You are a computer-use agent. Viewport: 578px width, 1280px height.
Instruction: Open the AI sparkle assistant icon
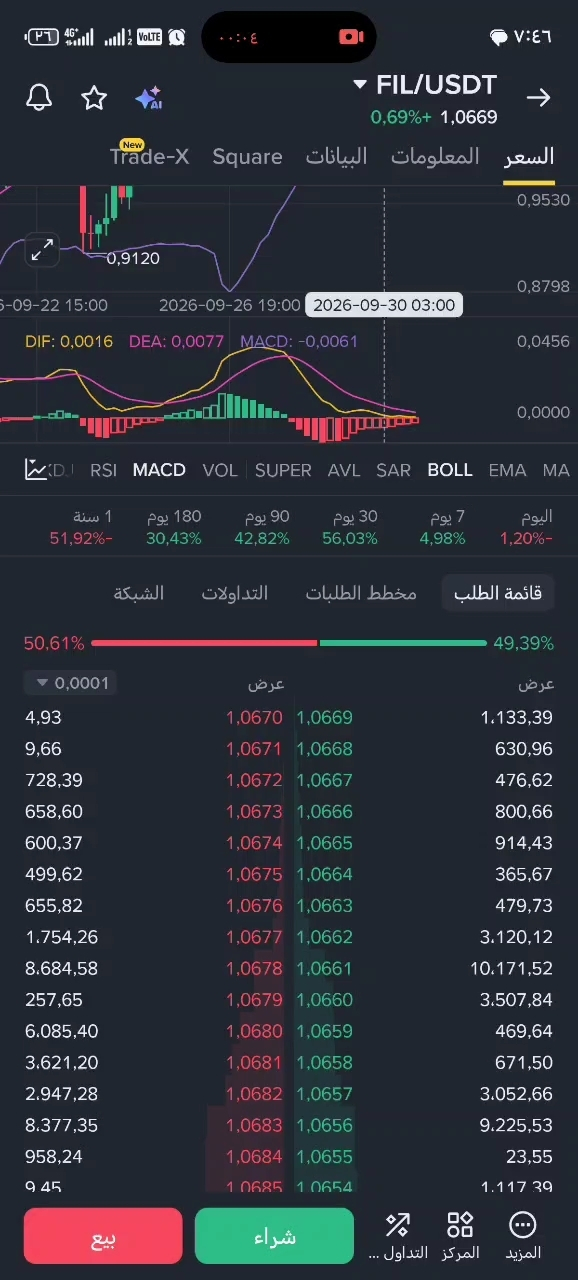(148, 98)
